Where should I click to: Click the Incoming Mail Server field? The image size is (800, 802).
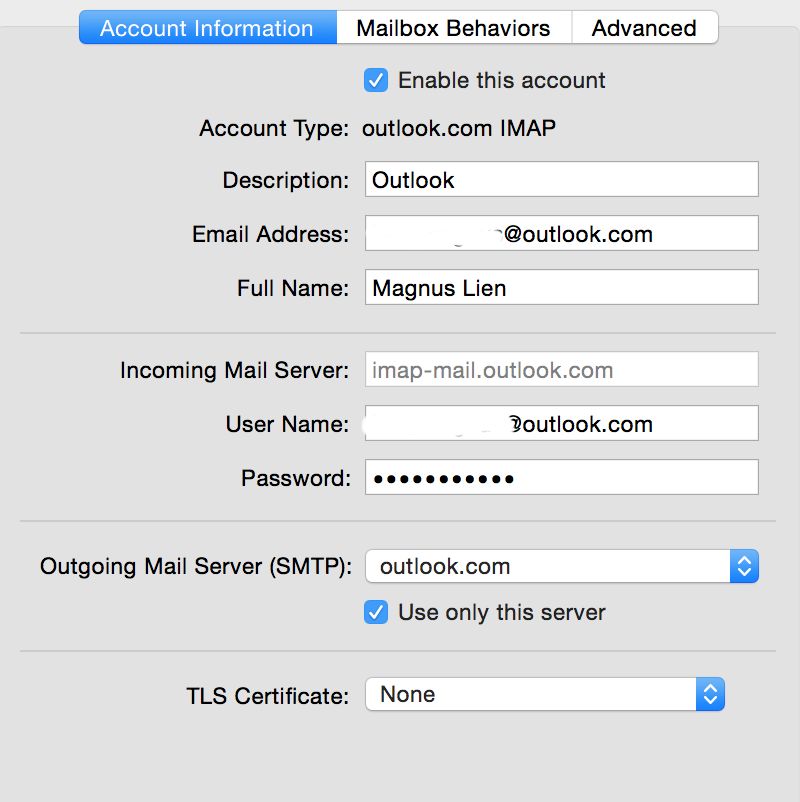562,369
